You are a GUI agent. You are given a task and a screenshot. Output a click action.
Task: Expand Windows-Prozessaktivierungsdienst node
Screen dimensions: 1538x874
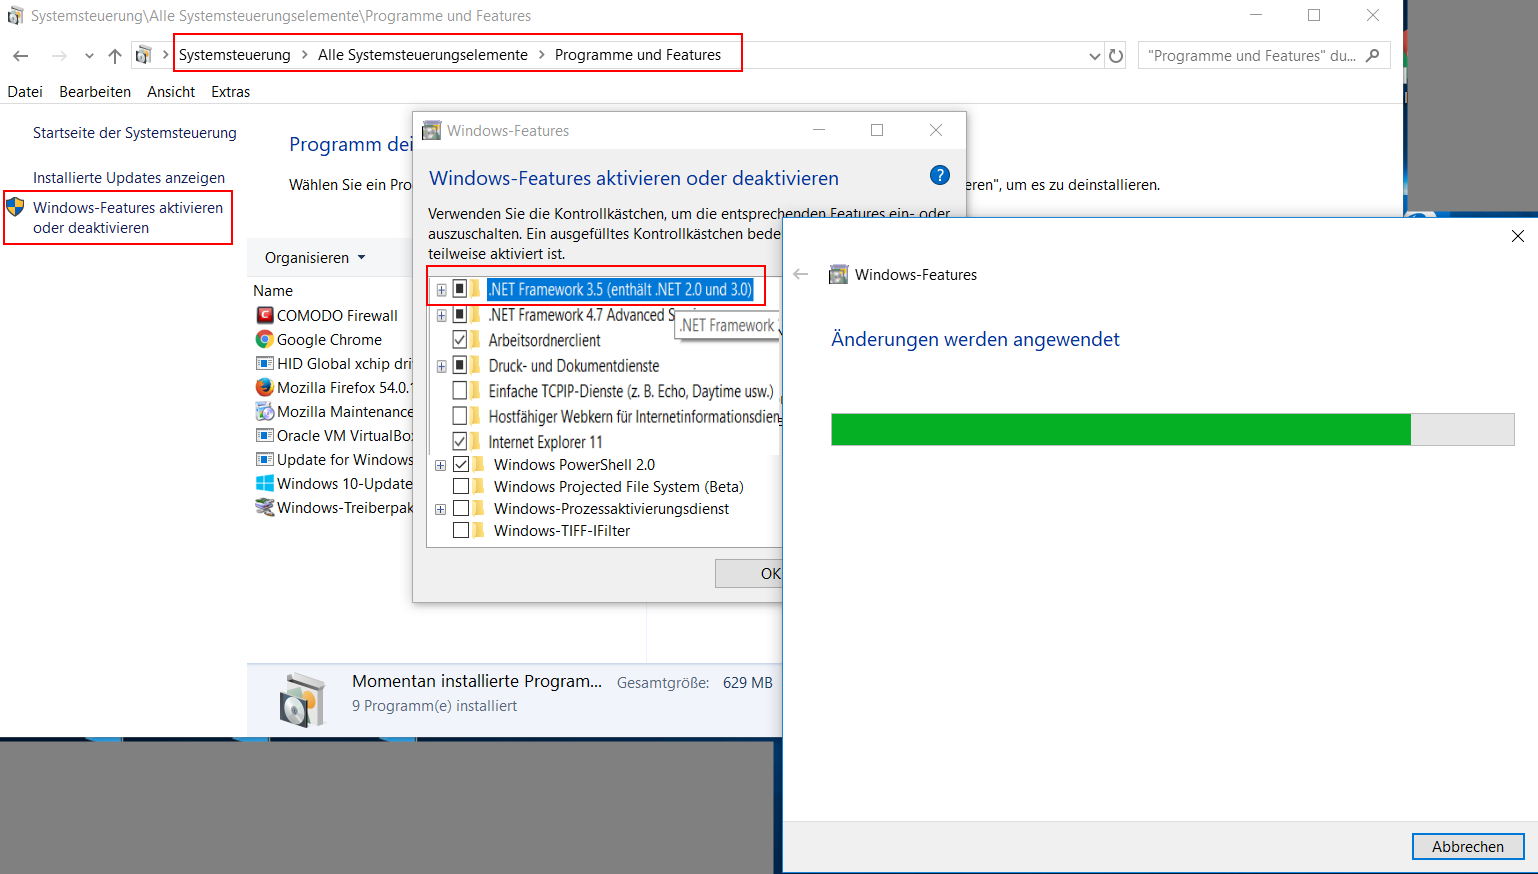click(441, 509)
